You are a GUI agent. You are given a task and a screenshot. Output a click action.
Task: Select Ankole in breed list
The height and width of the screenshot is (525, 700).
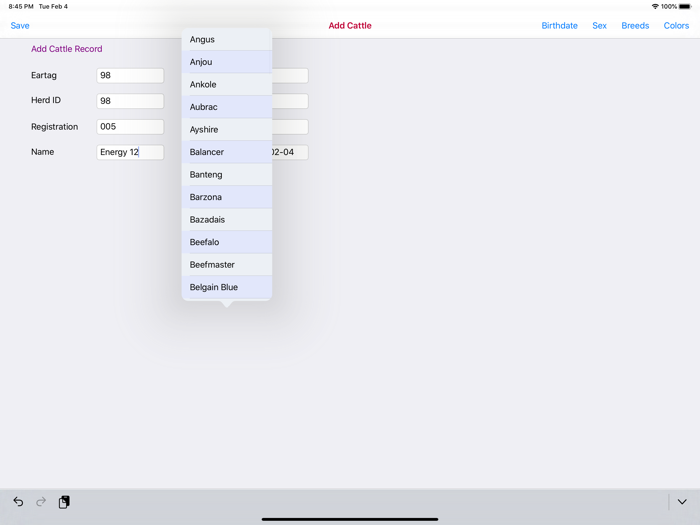click(x=227, y=84)
